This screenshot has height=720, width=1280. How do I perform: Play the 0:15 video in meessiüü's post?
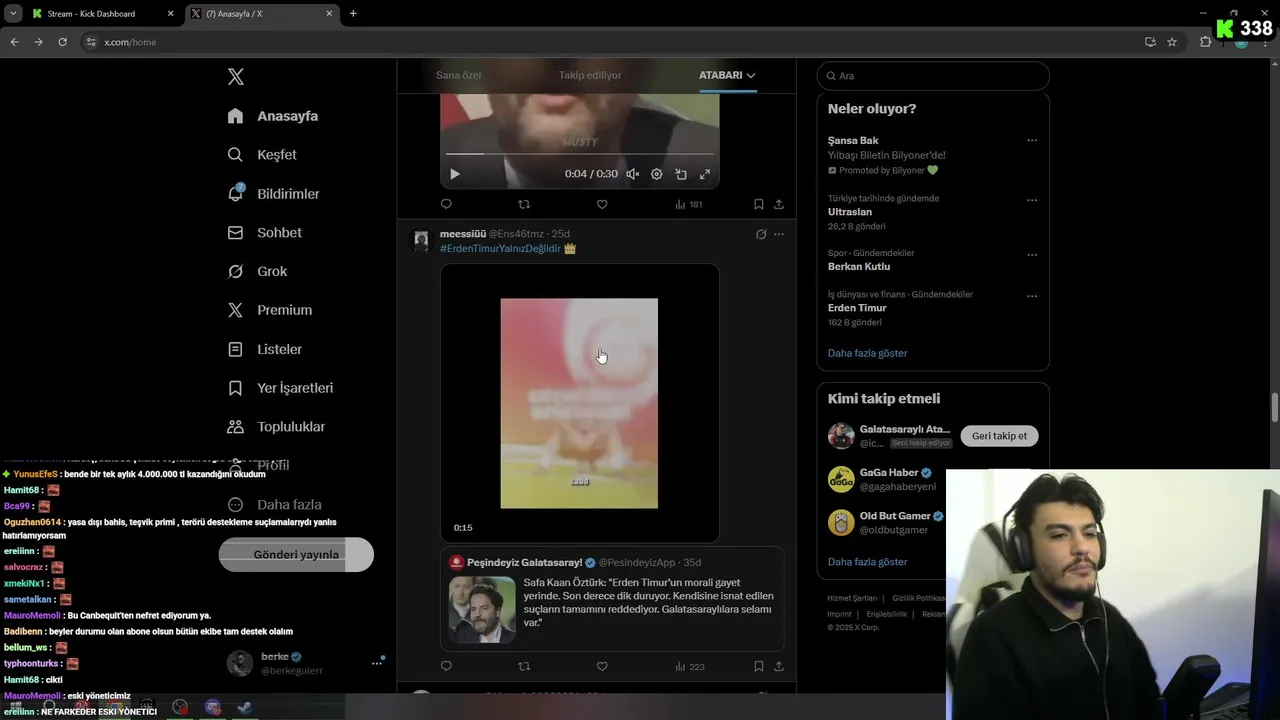coord(579,403)
